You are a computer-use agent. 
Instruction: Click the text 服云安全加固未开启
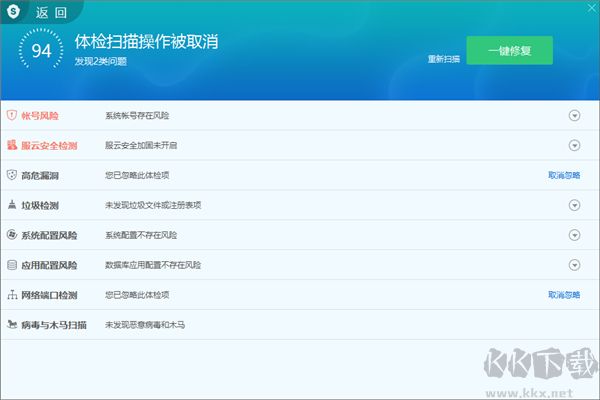click(141, 145)
